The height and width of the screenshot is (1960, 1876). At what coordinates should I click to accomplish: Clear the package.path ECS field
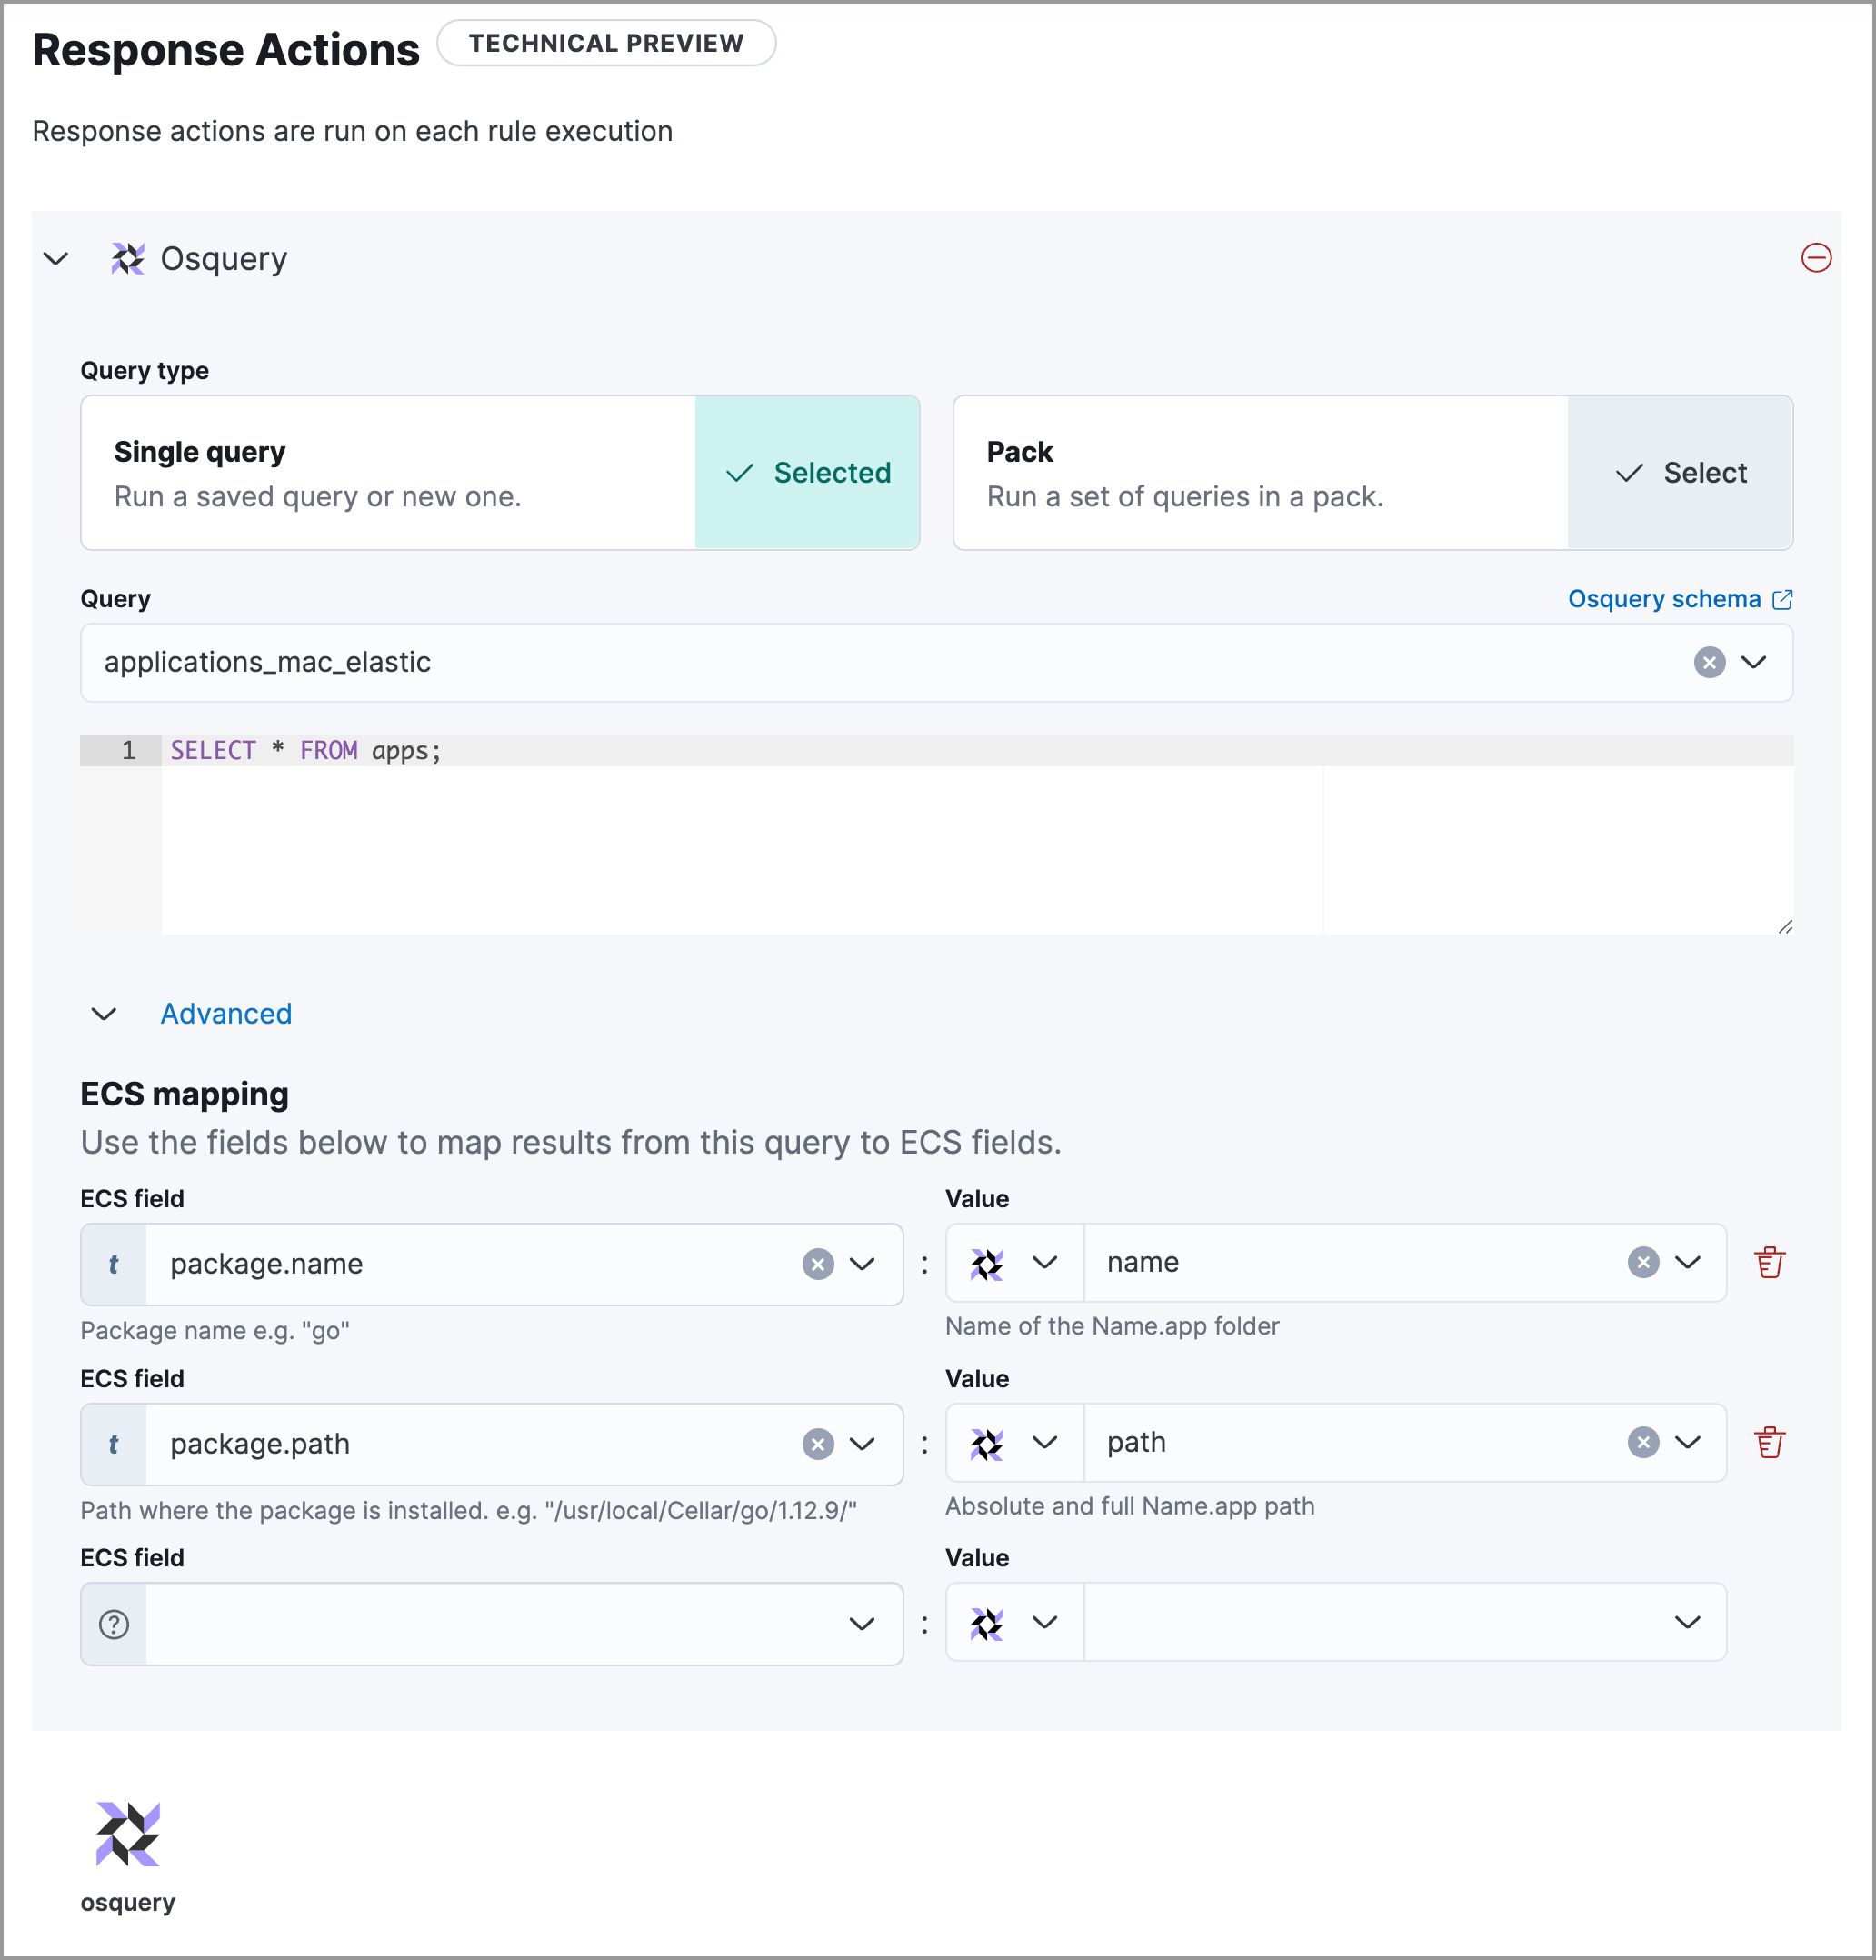818,1444
